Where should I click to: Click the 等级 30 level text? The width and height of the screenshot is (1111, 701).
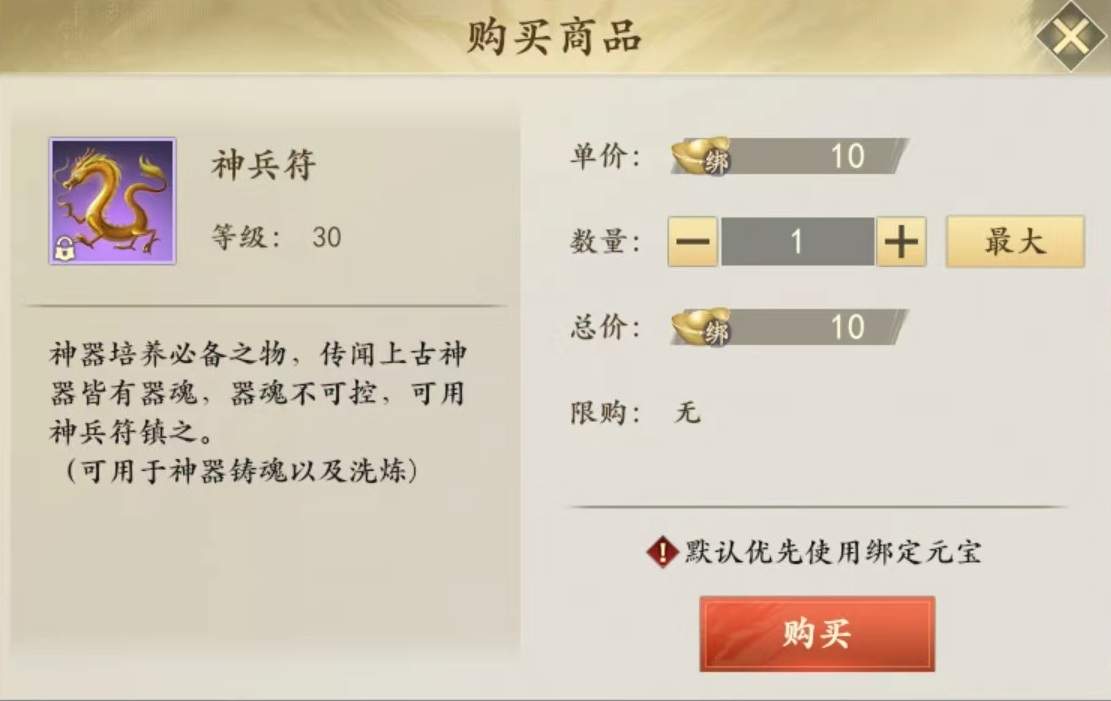(276, 237)
